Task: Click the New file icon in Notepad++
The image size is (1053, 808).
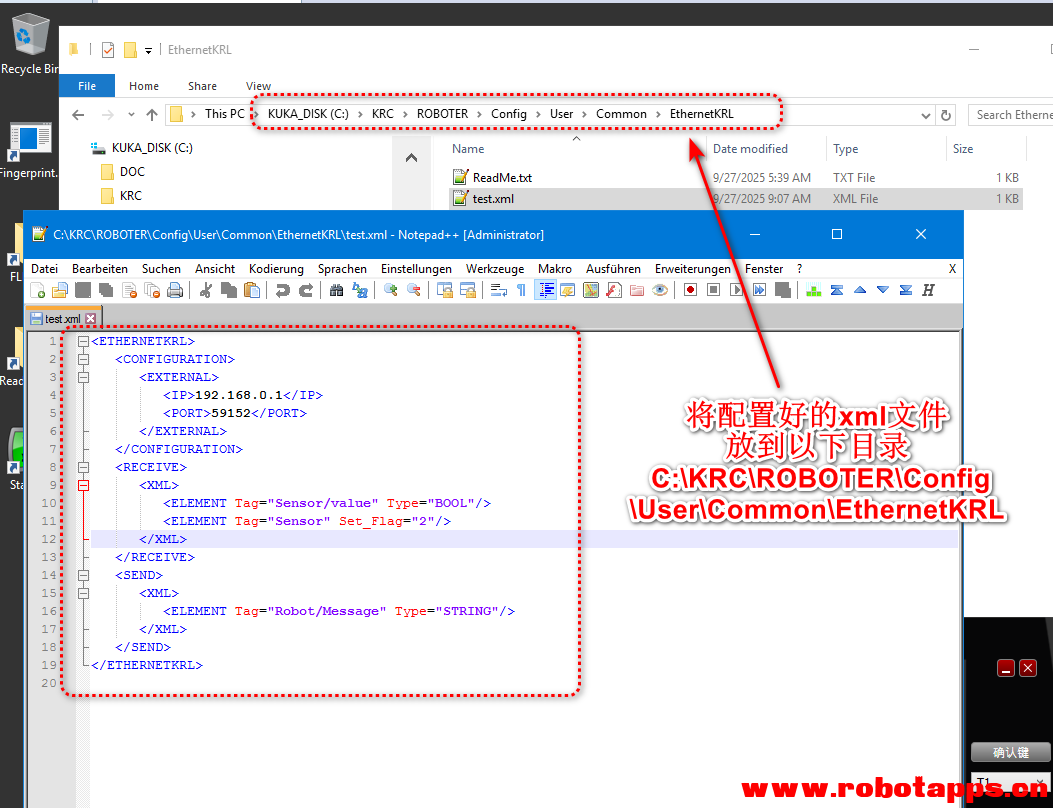Action: [38, 290]
